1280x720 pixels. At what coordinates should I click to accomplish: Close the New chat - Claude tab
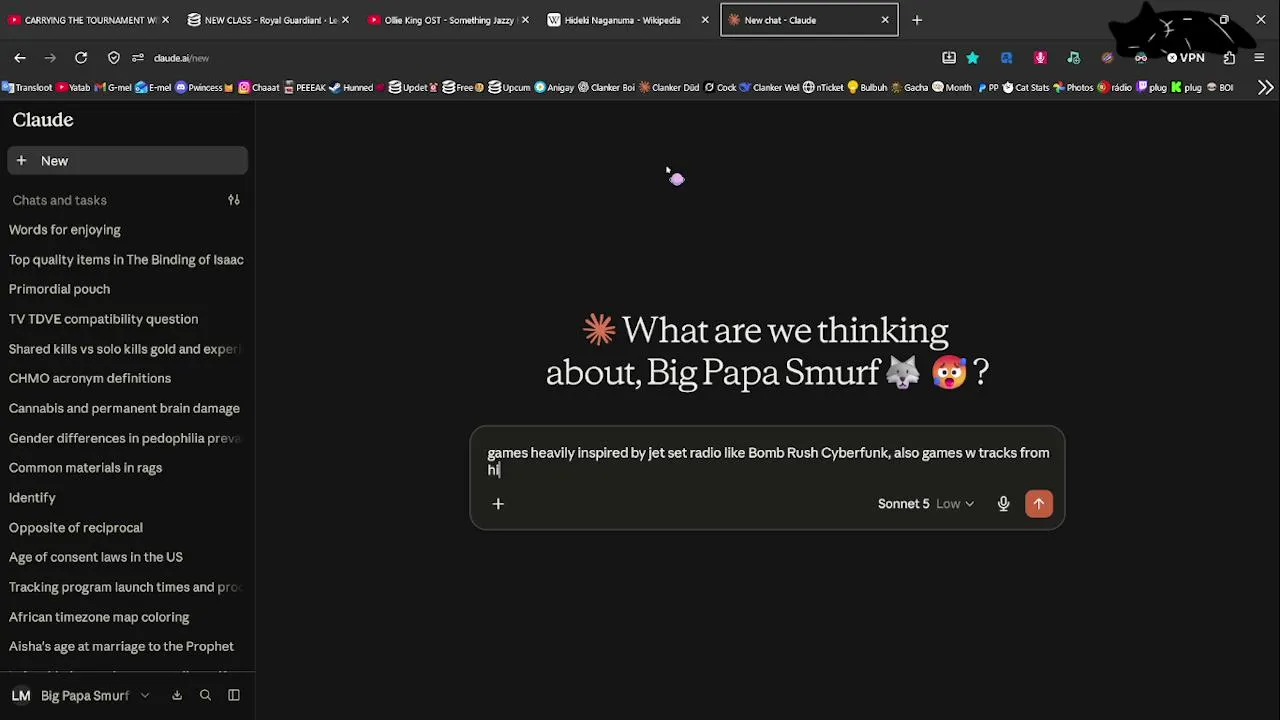tap(885, 20)
